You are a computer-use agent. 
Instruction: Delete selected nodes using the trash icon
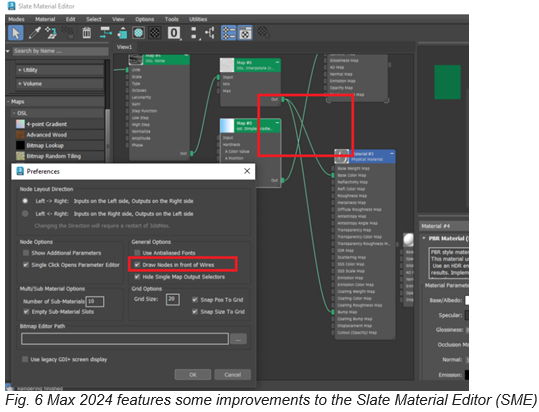click(x=87, y=33)
